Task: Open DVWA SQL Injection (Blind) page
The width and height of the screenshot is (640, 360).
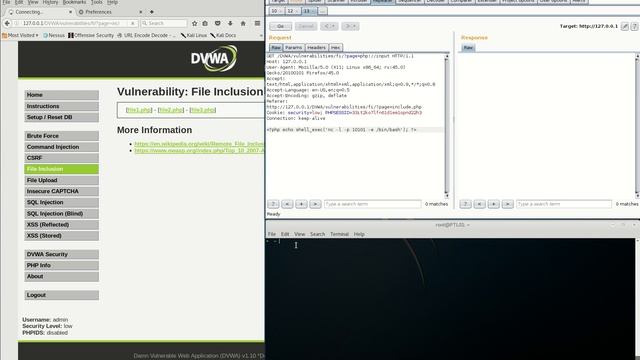Action: [62, 213]
